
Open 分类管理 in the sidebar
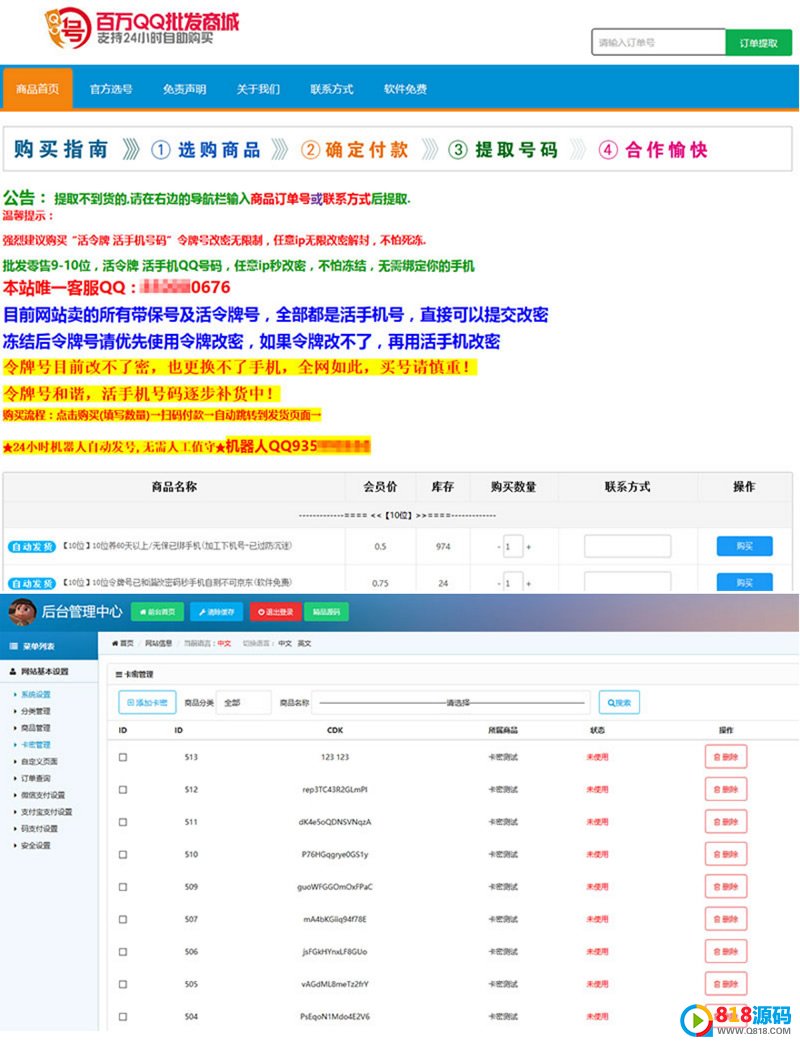(x=36, y=711)
